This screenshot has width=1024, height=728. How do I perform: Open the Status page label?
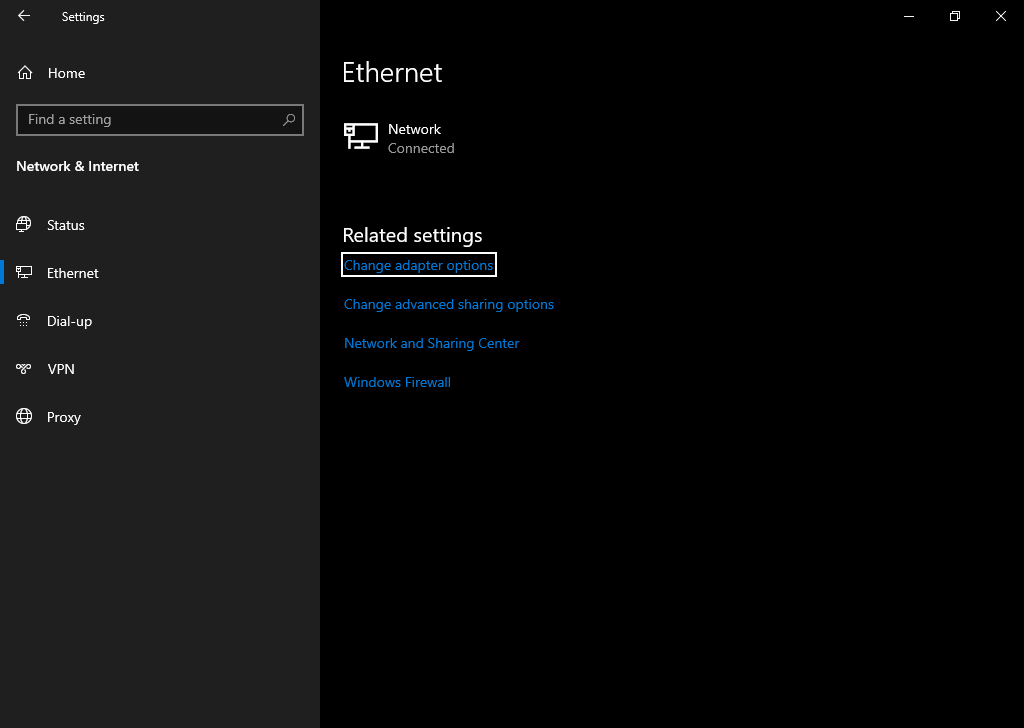coord(66,225)
